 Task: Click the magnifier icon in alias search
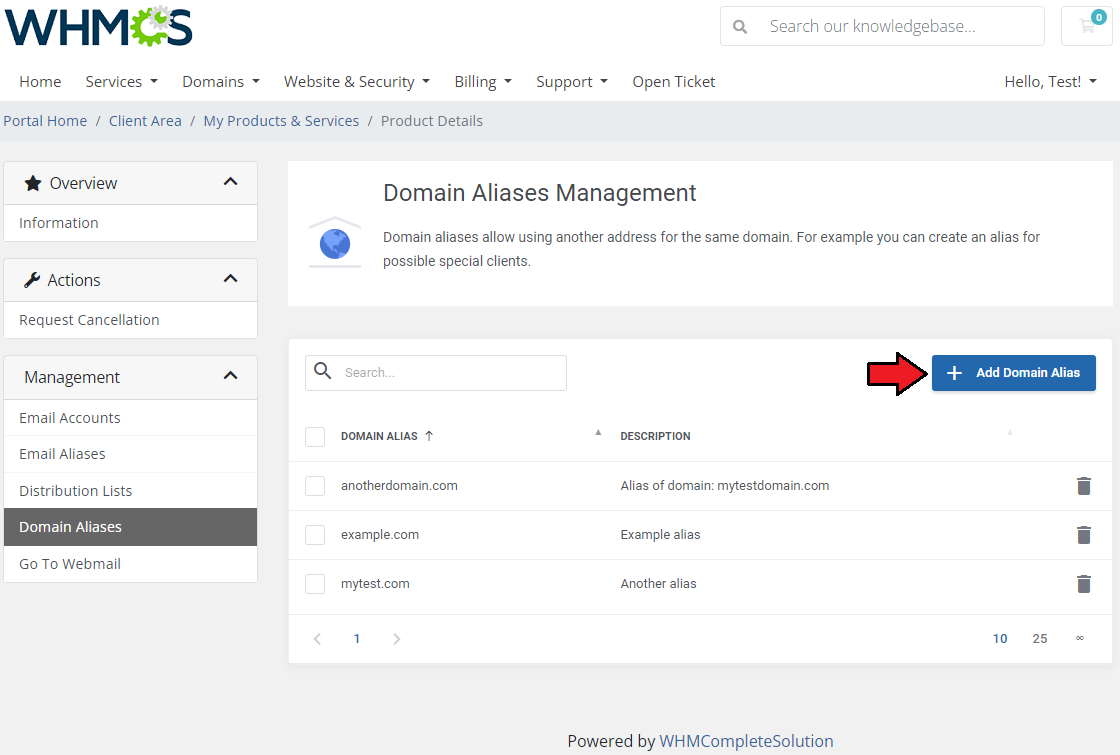(323, 371)
